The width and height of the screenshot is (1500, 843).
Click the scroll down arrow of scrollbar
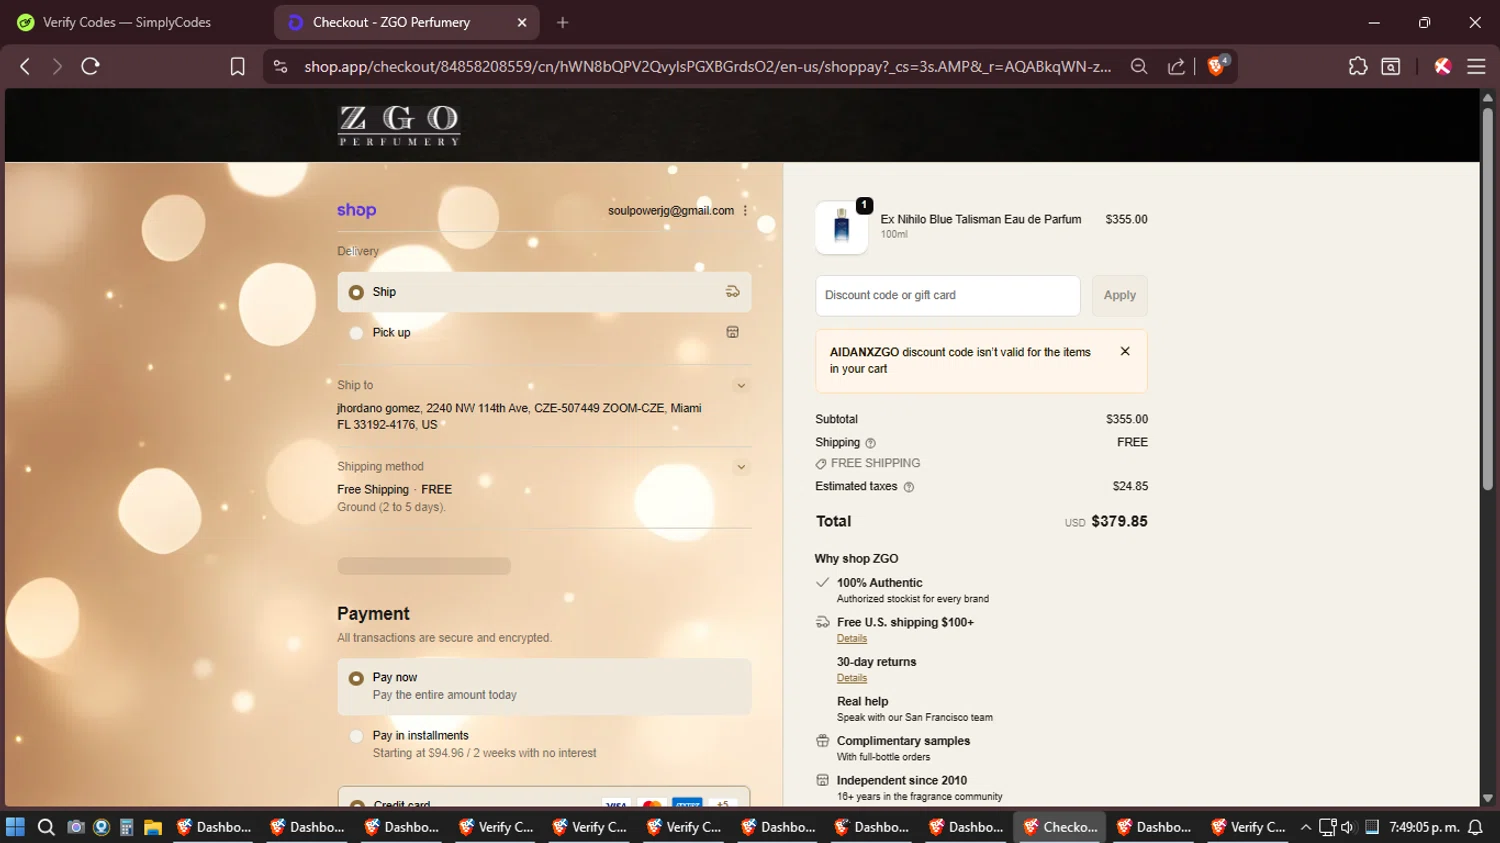click(x=1487, y=798)
